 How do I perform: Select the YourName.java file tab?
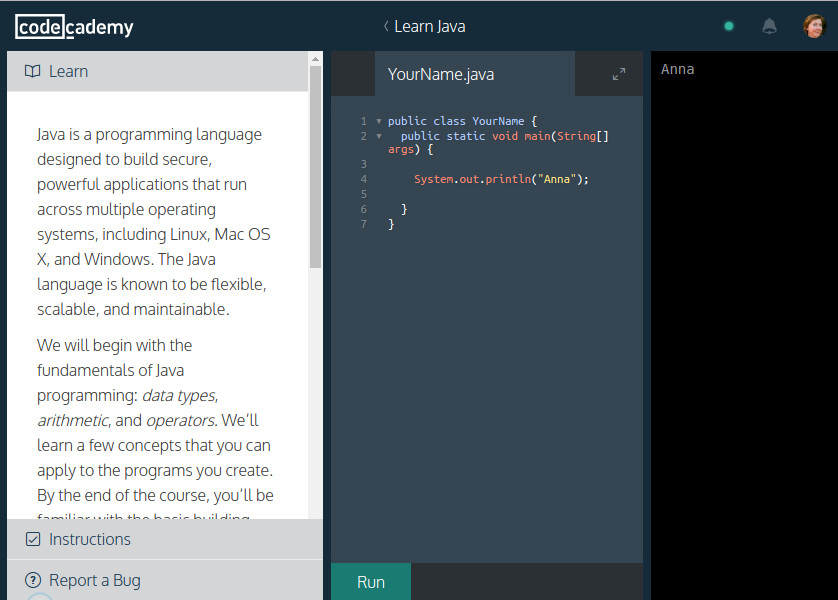pyautogui.click(x=475, y=74)
